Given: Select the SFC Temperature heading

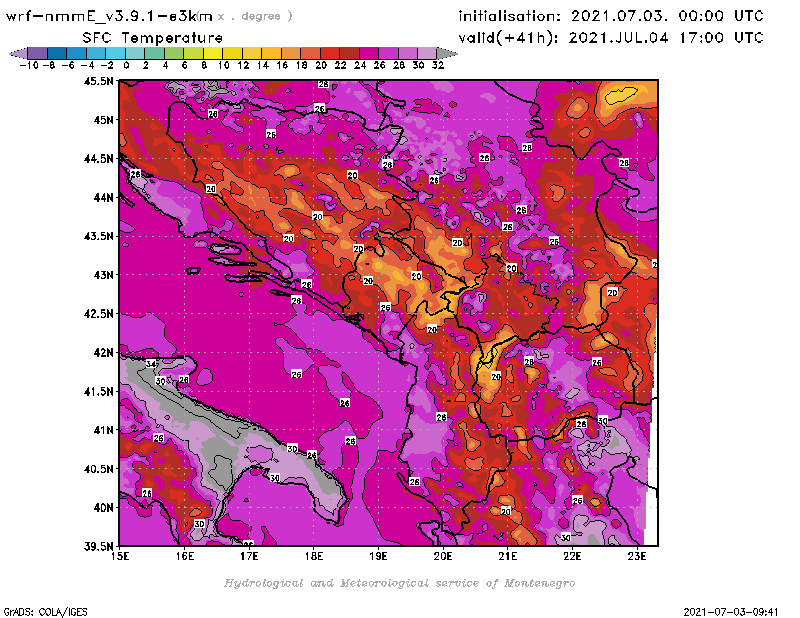Looking at the screenshot, I should pos(153,38).
